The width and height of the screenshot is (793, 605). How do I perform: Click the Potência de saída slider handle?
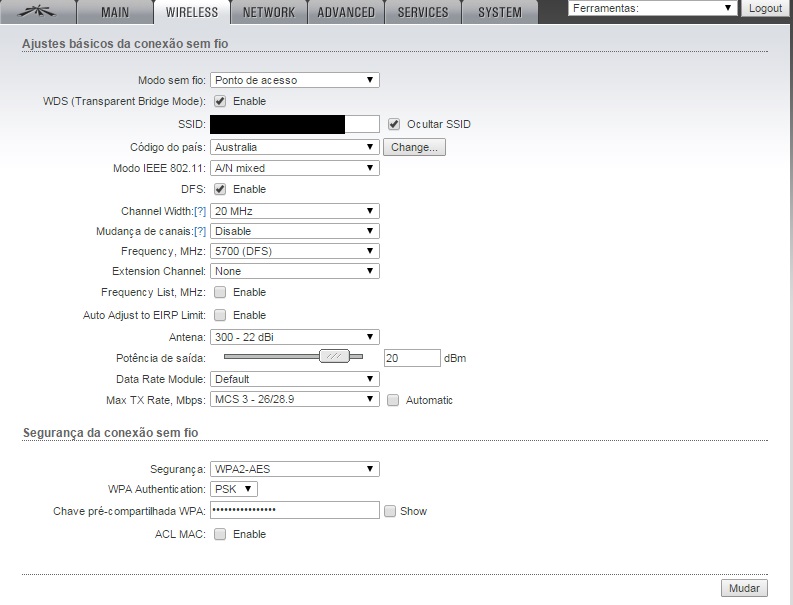(334, 356)
